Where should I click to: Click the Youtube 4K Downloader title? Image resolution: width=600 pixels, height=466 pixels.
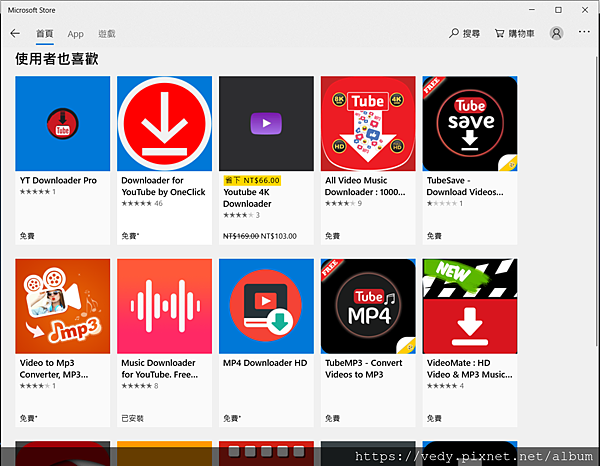[247, 198]
